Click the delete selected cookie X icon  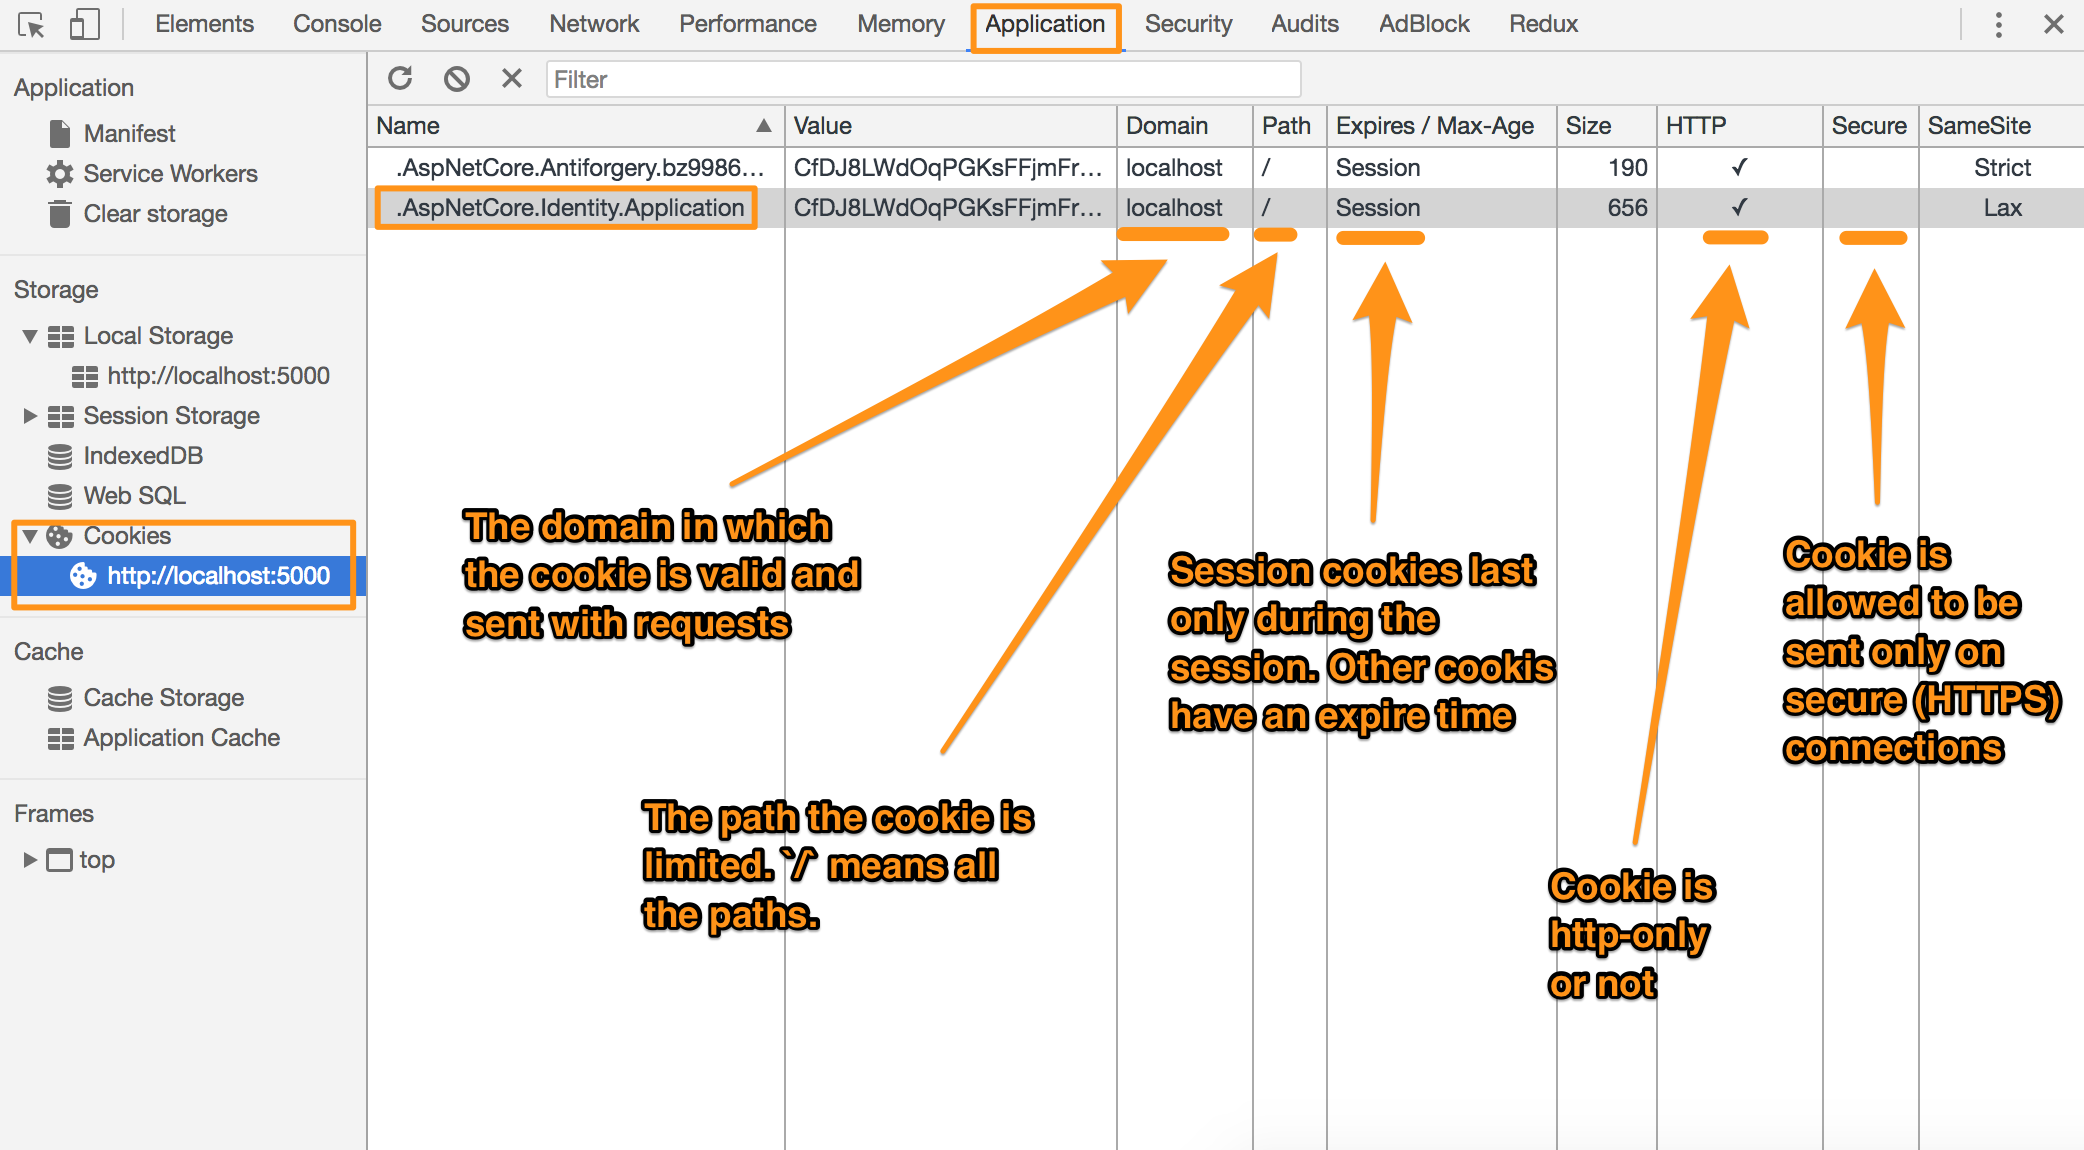pos(512,79)
